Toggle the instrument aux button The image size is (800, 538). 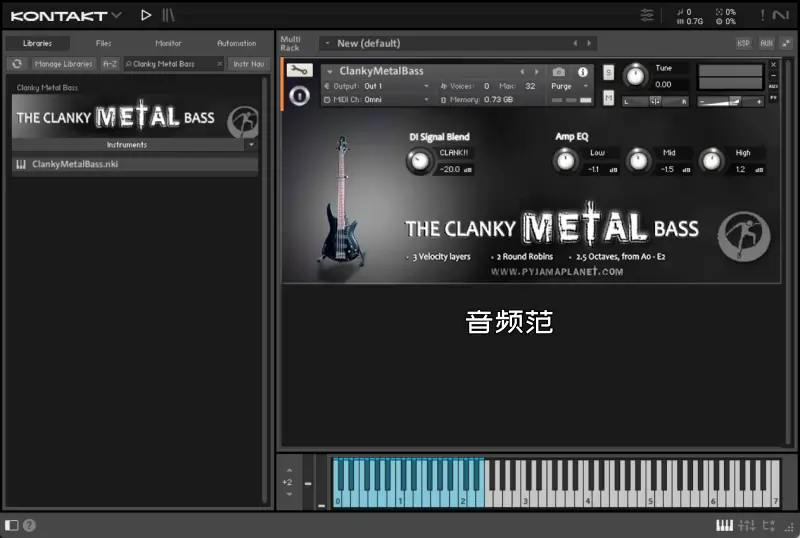tap(773, 86)
